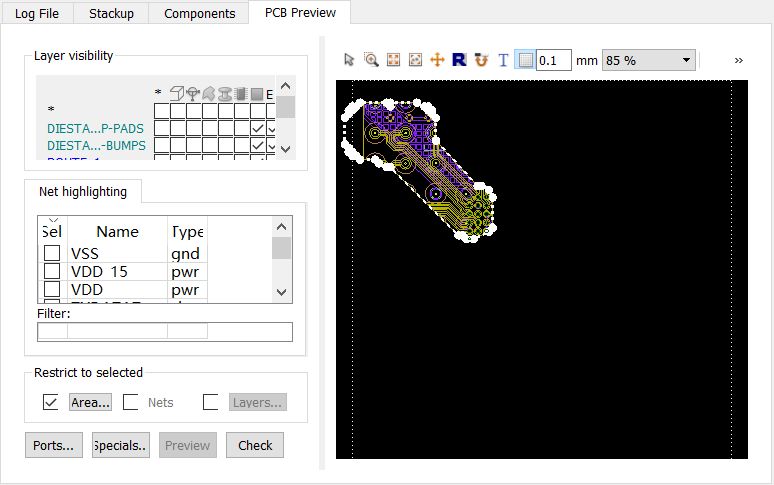Click the 3D box column header icon
Image resolution: width=774 pixels, height=485 pixels.
(x=177, y=93)
